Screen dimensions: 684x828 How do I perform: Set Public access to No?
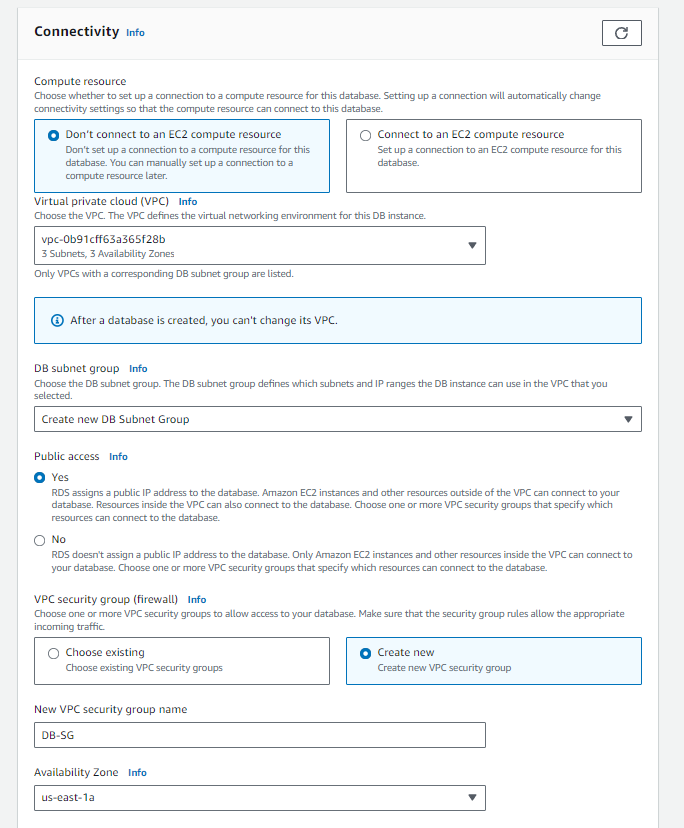[x=40, y=539]
